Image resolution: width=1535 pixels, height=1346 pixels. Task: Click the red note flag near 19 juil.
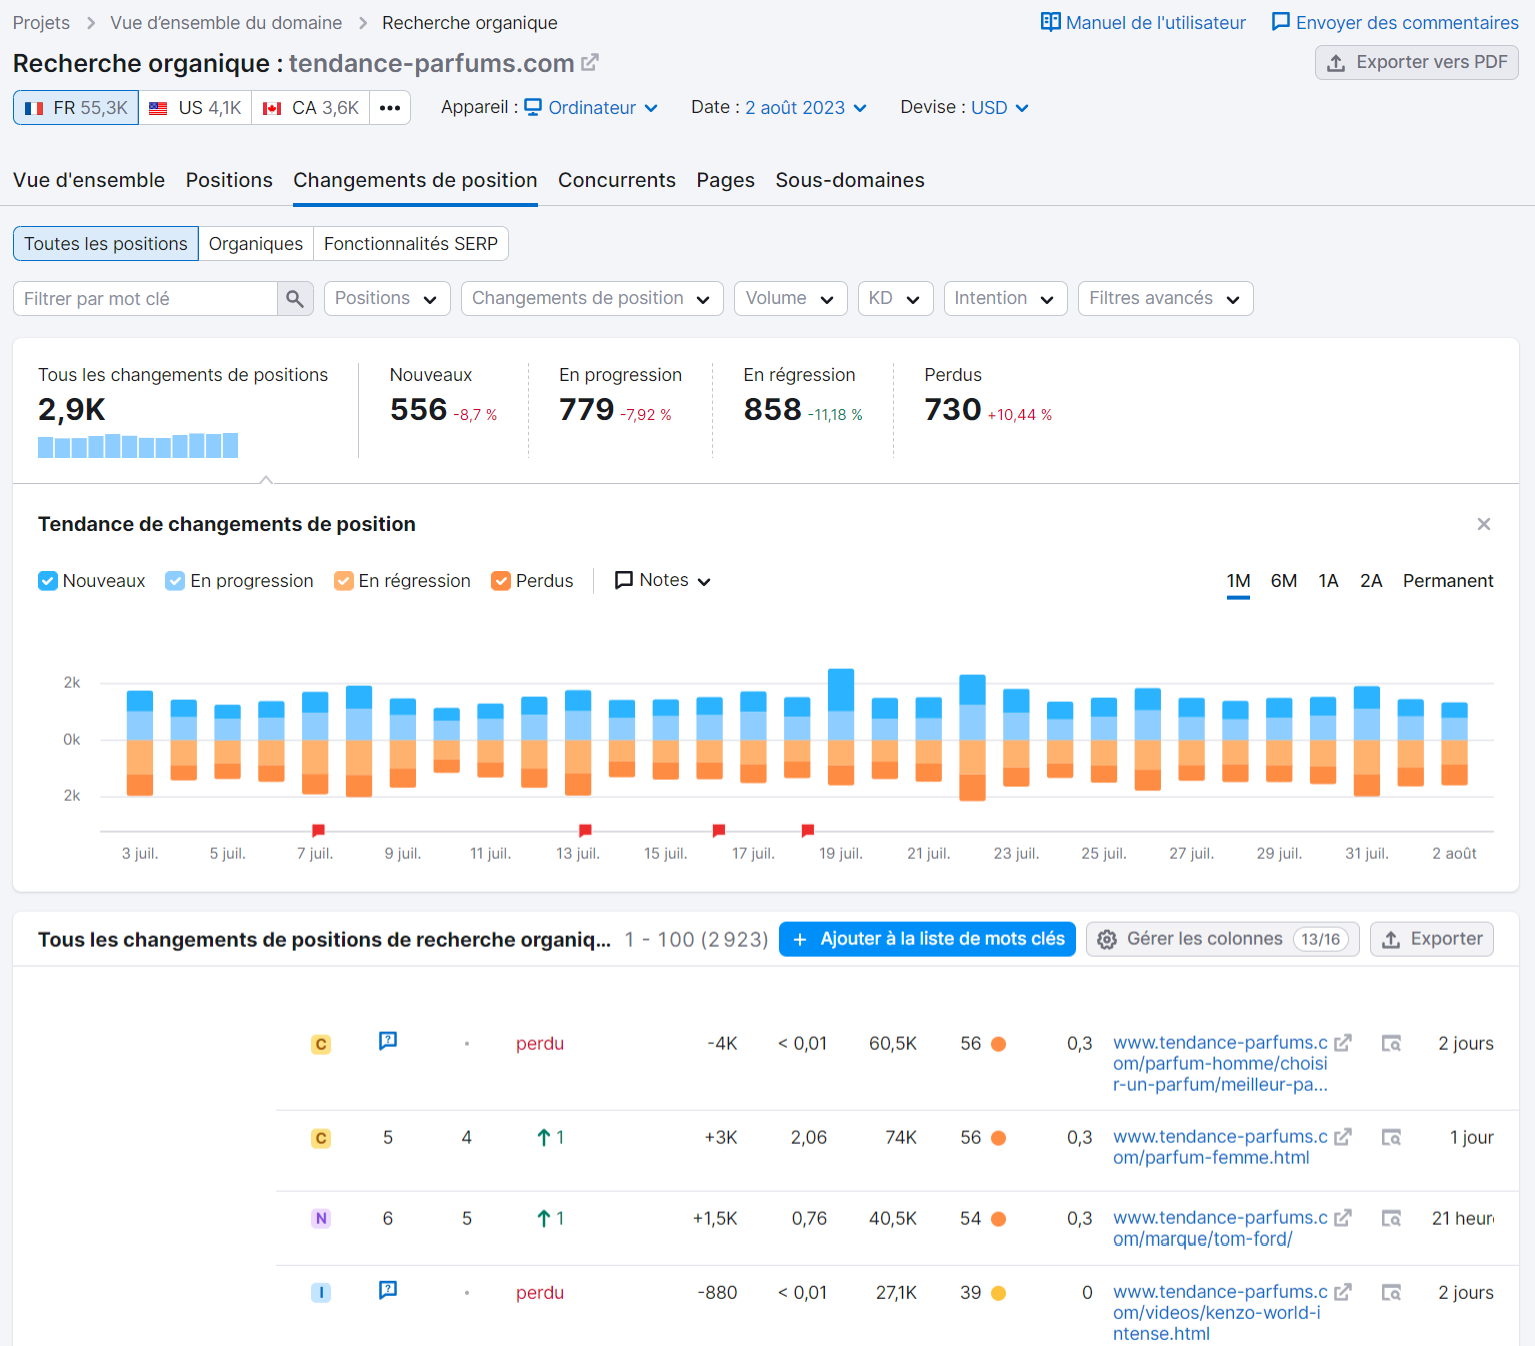pyautogui.click(x=808, y=830)
